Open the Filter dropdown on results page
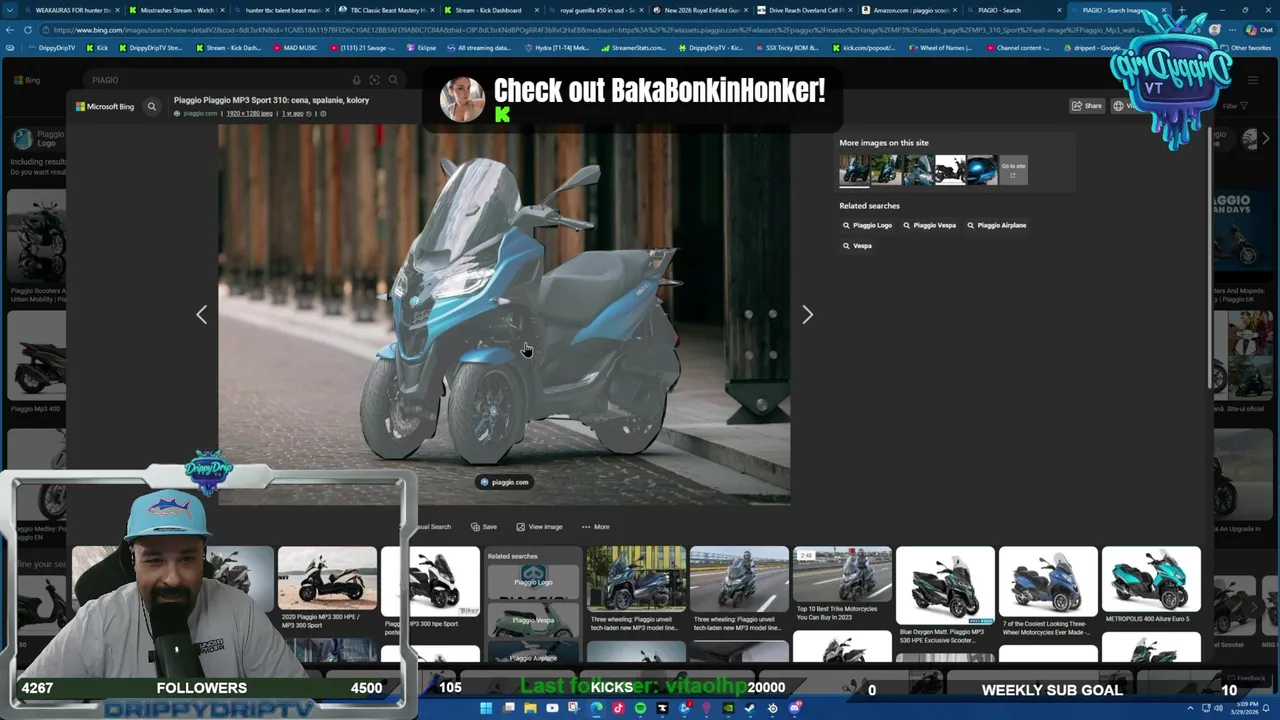 1233,106
